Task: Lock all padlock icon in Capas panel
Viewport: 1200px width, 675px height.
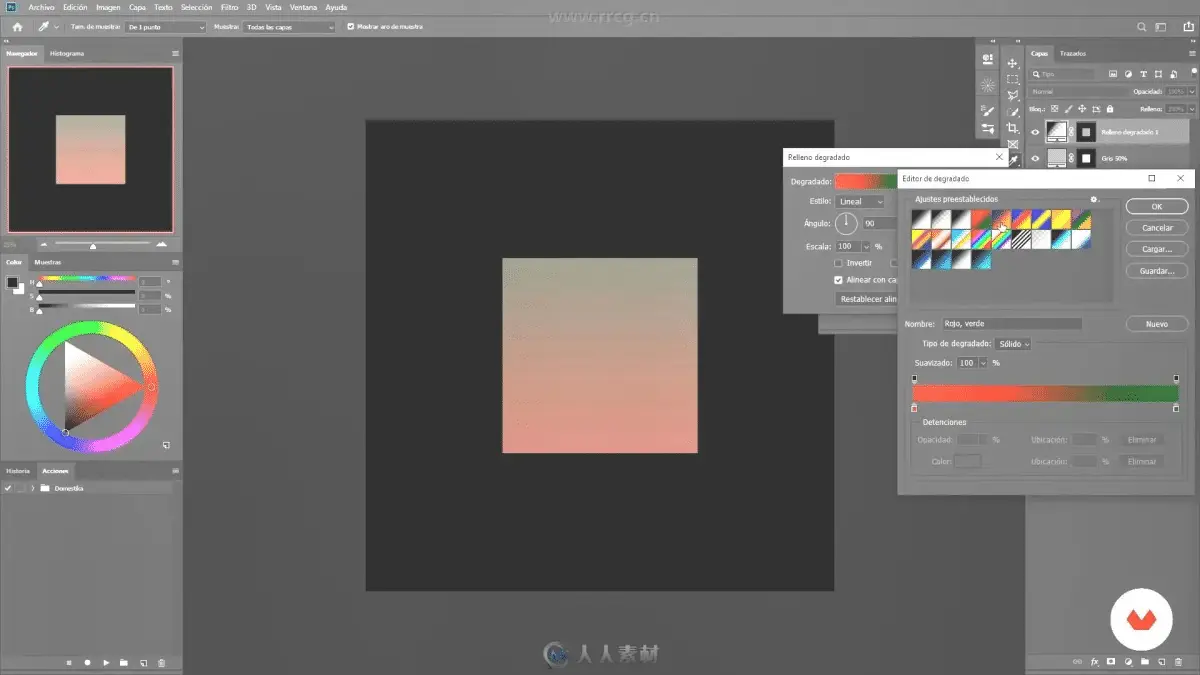Action: coord(1108,108)
